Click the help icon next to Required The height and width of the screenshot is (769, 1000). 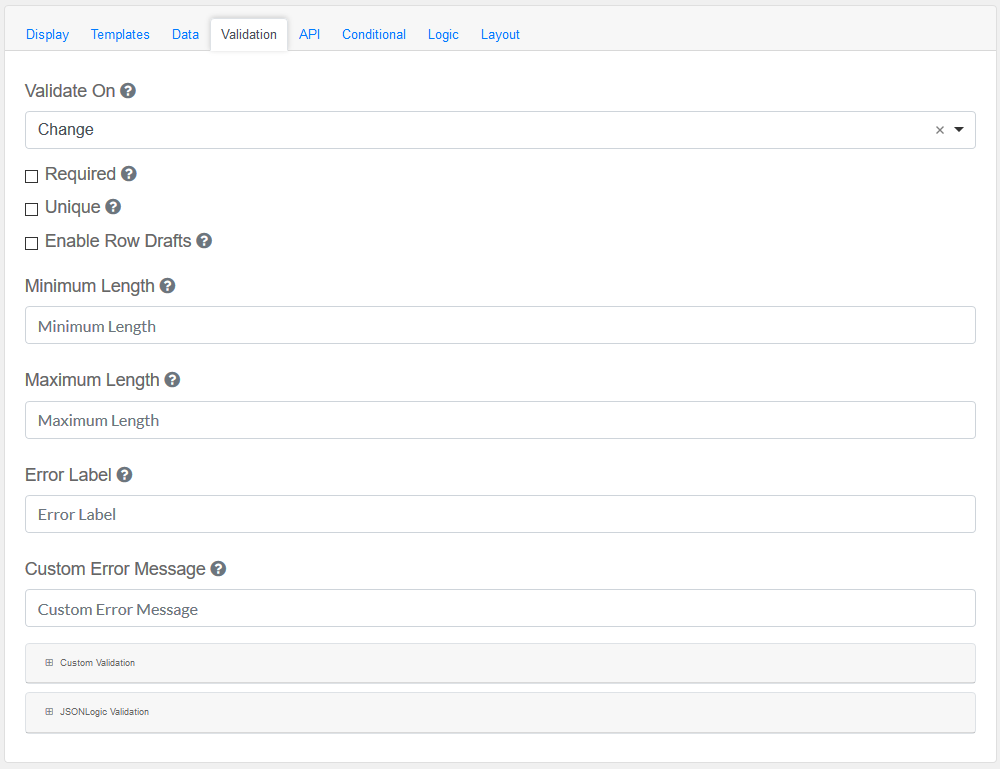tap(129, 174)
